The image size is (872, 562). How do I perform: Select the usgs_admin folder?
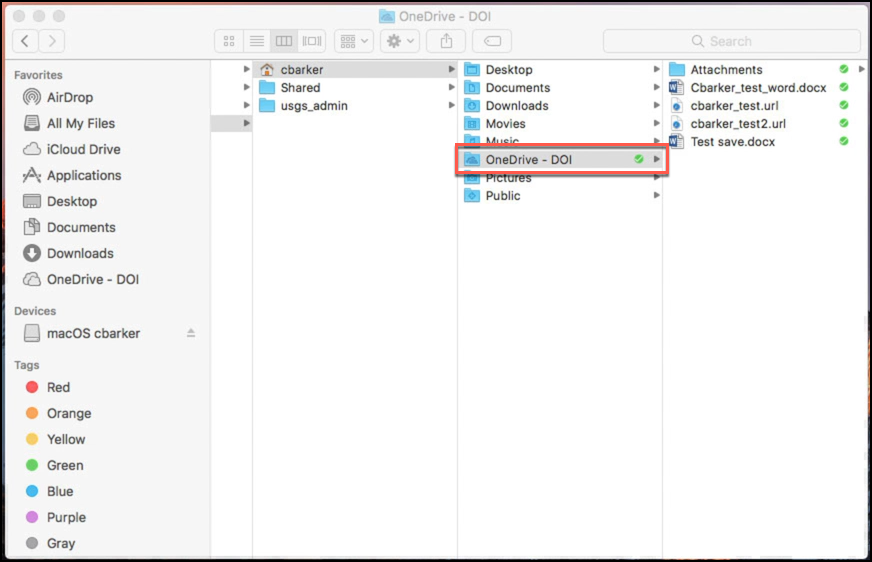click(x=355, y=106)
